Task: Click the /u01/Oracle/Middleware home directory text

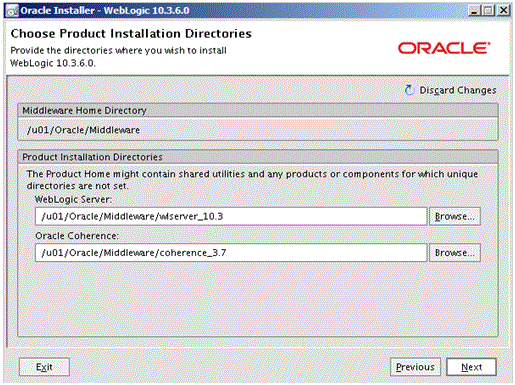Action: (83, 130)
